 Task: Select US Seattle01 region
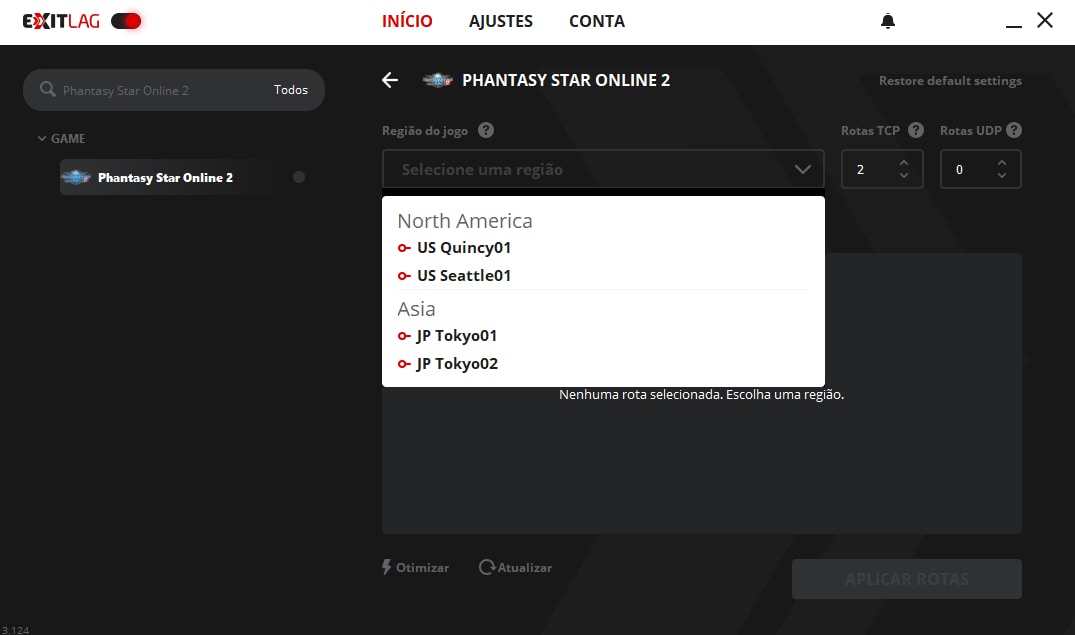click(x=464, y=275)
